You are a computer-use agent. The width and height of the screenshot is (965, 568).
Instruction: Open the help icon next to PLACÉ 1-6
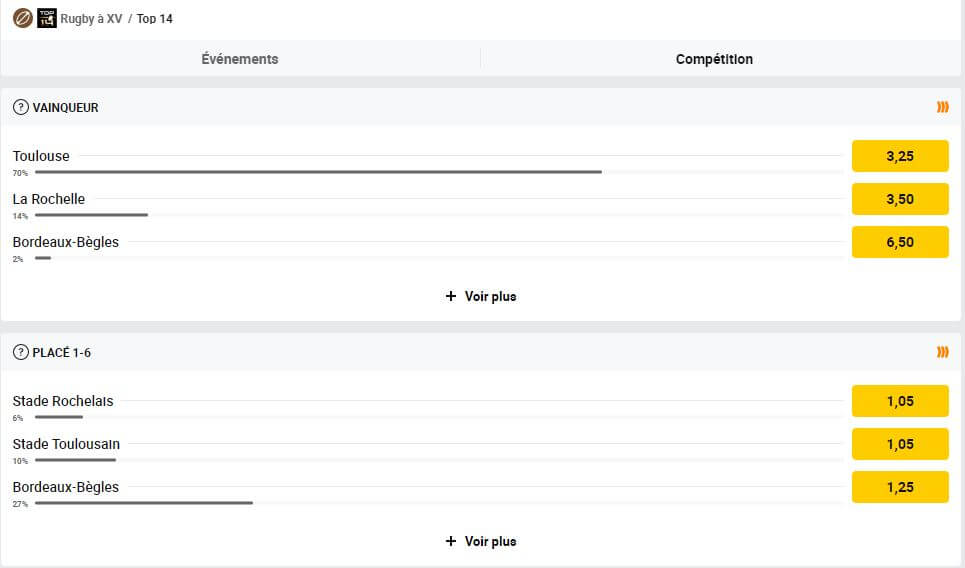(x=21, y=352)
